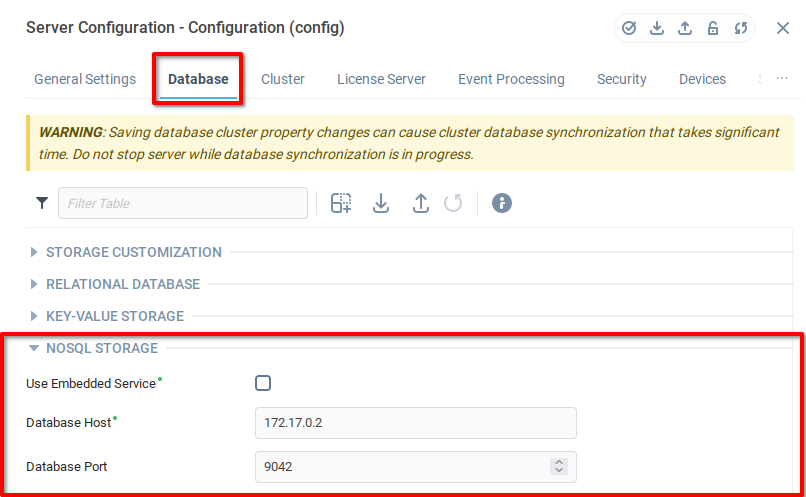Click the header upload arrow icon
The image size is (806, 497).
pos(685,28)
